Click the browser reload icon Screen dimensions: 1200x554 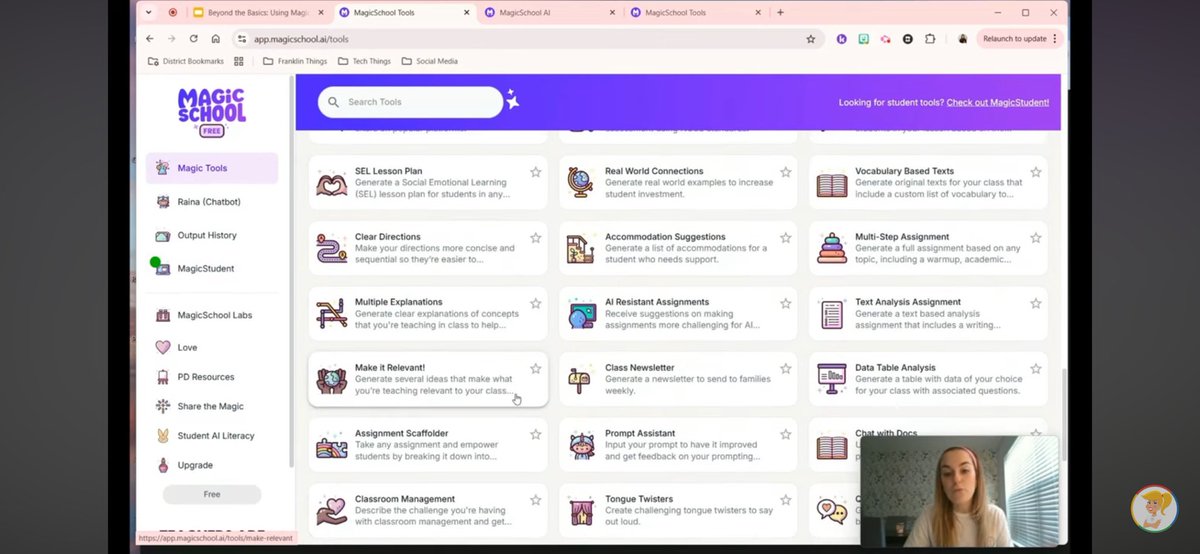point(193,39)
